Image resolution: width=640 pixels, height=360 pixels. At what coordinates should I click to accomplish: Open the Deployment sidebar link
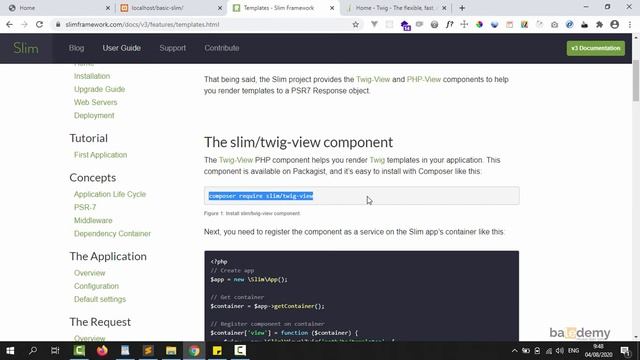pos(94,116)
